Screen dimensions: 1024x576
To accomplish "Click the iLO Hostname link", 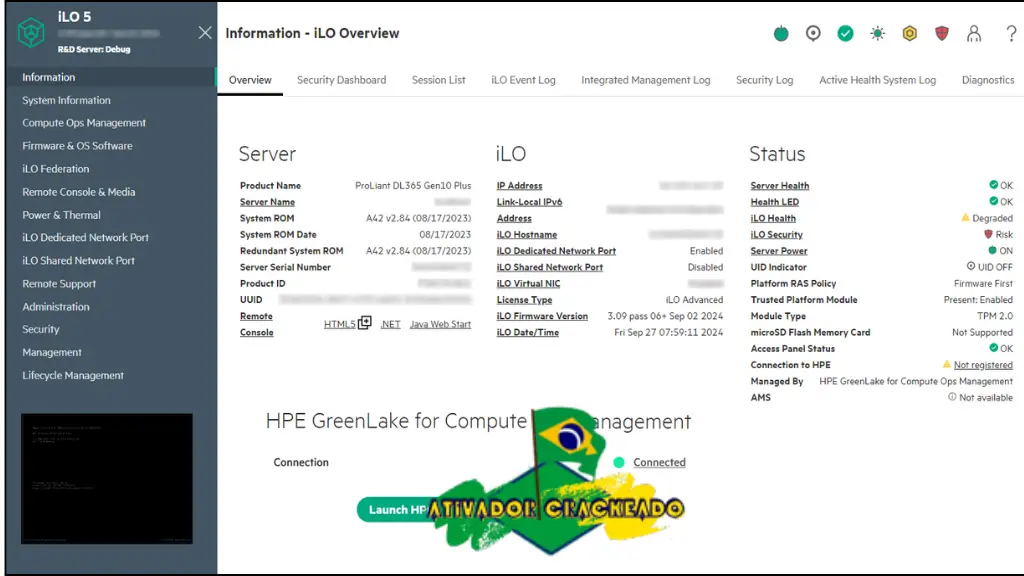I will pos(526,234).
